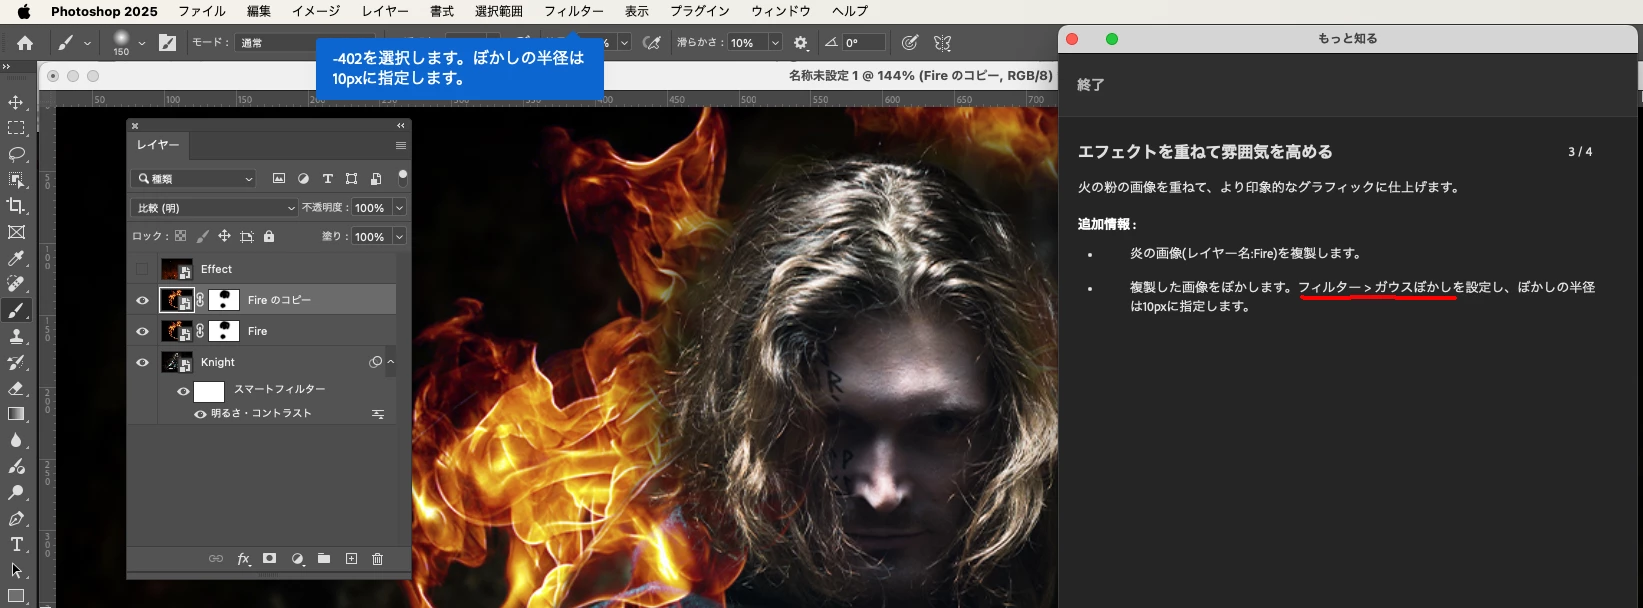The height and width of the screenshot is (608, 1643).
Task: Open the イメージ menu
Action: (x=316, y=11)
